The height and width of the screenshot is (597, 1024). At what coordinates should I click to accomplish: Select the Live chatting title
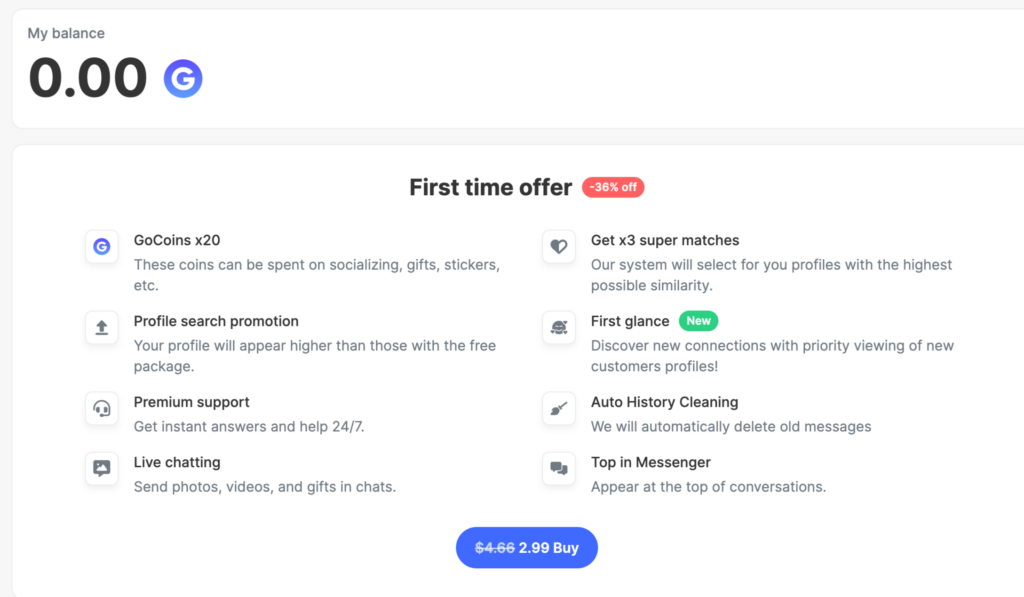coord(177,462)
